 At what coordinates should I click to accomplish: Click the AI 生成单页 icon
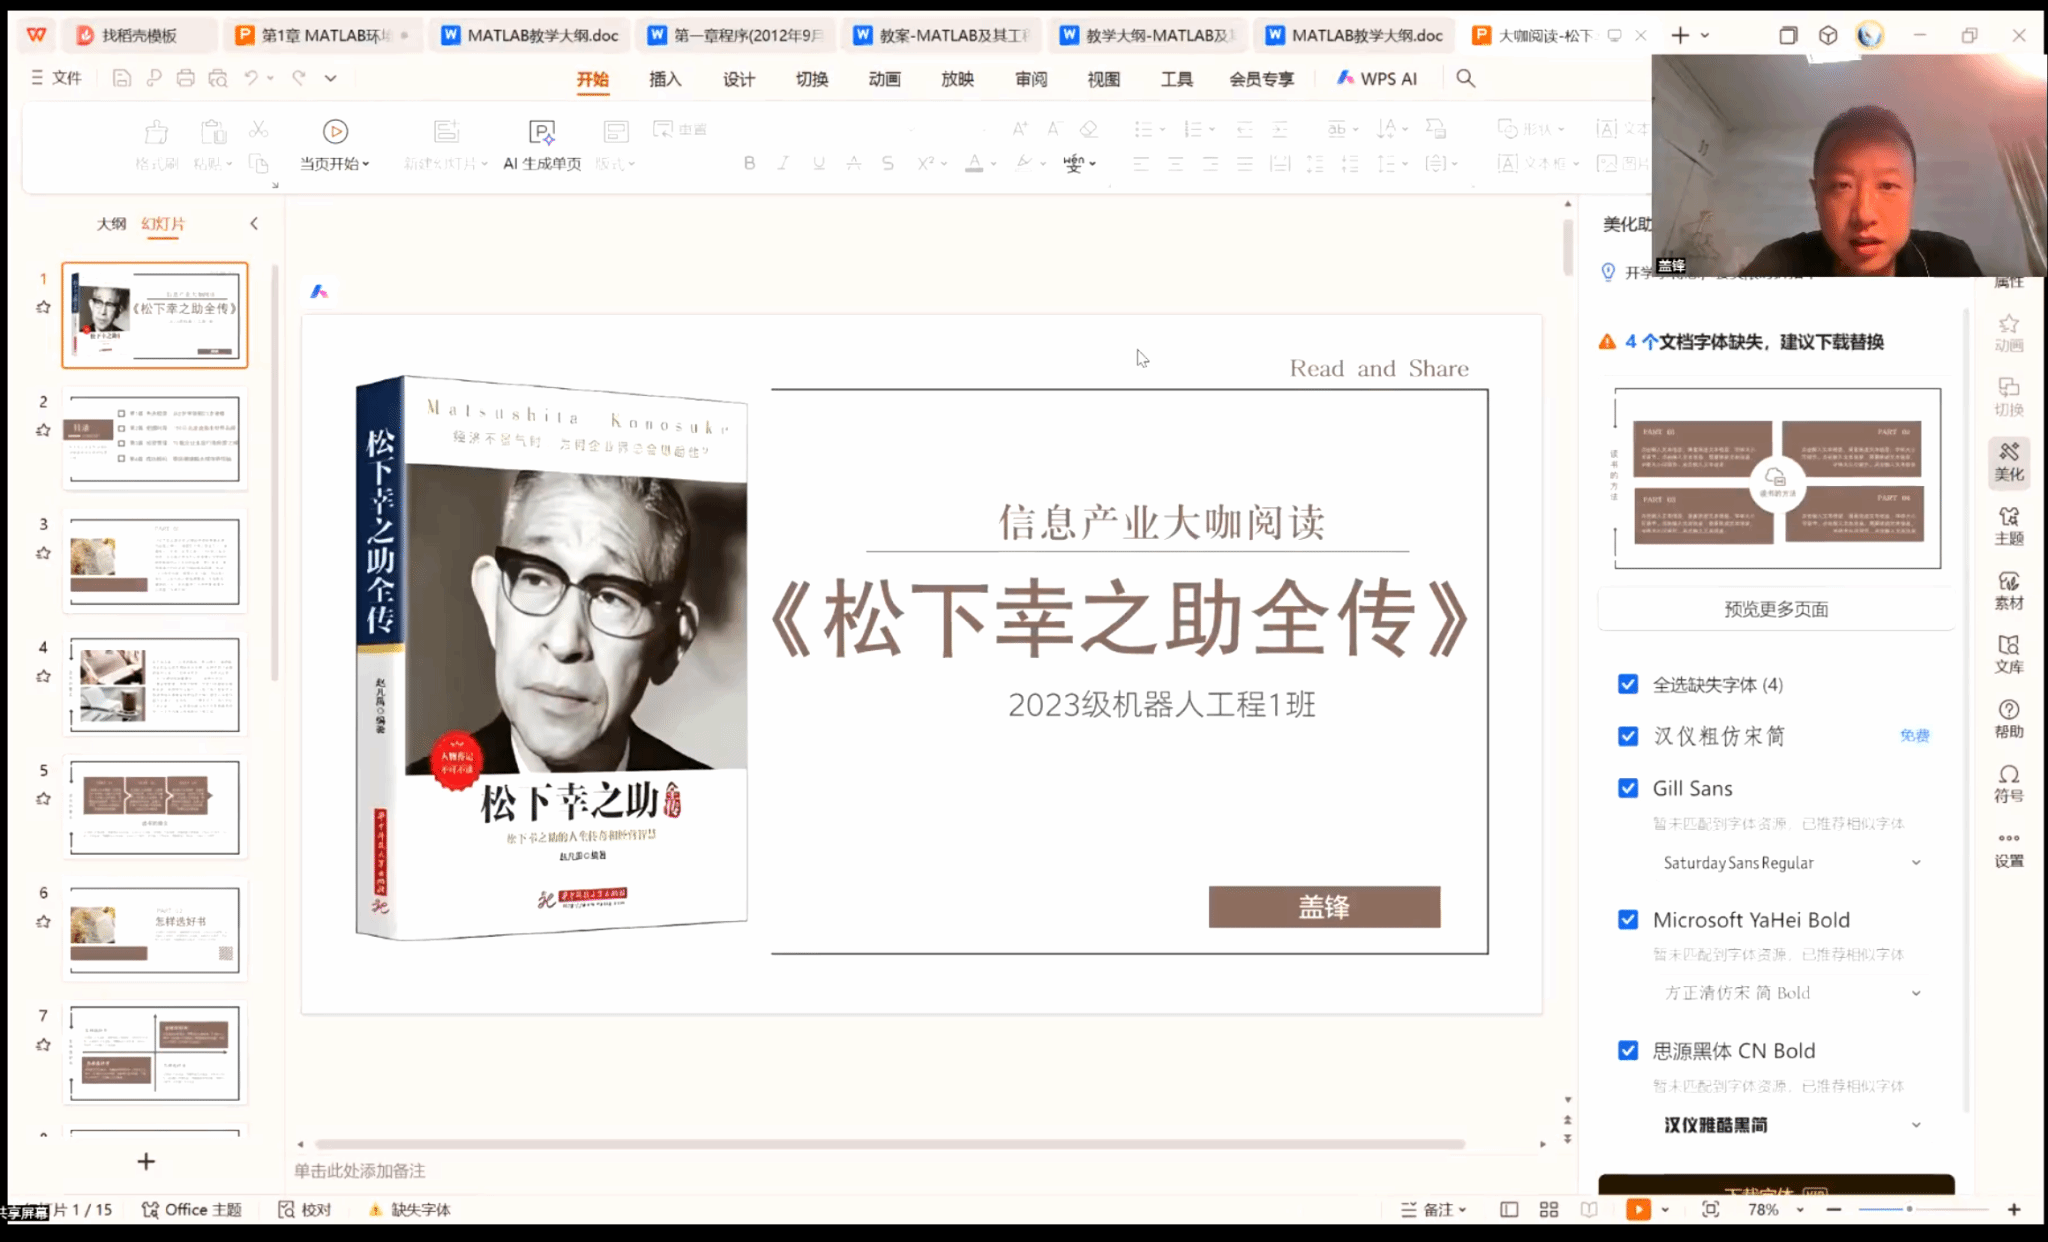tap(541, 133)
